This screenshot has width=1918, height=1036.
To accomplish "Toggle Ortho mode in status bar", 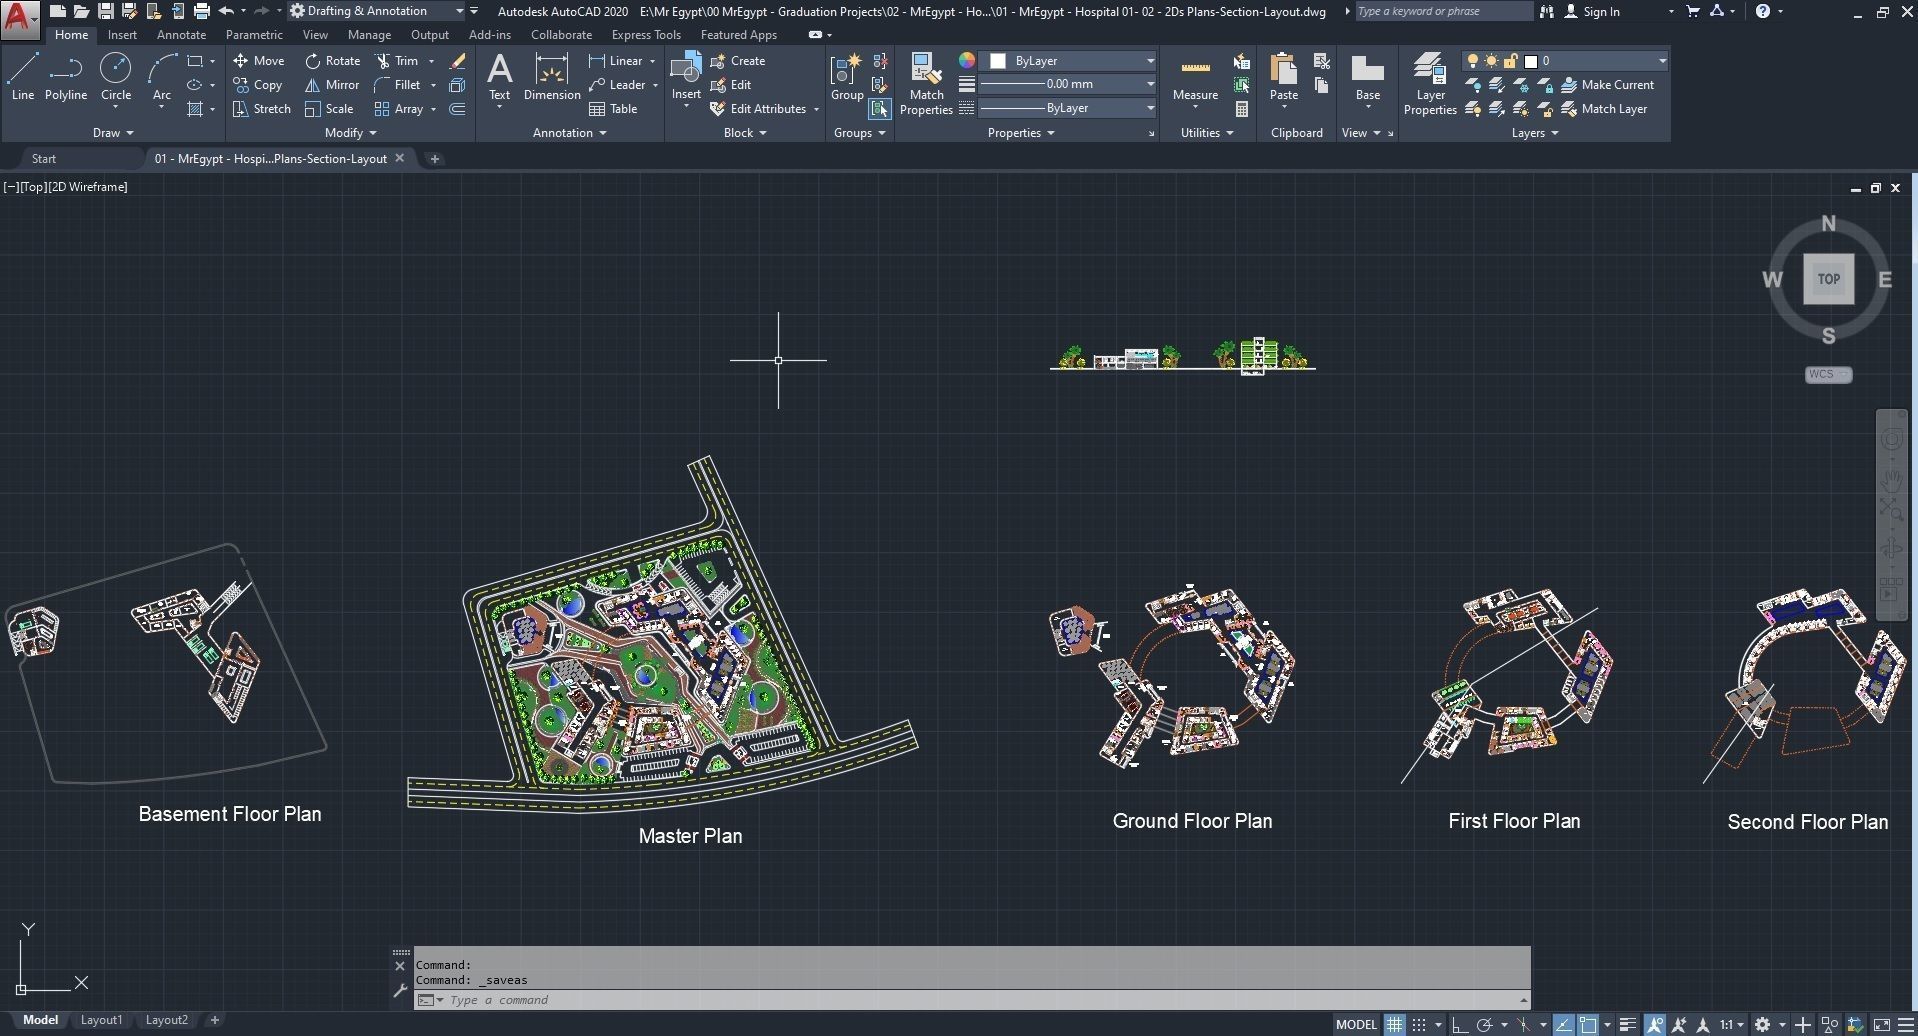I will point(1459,1024).
